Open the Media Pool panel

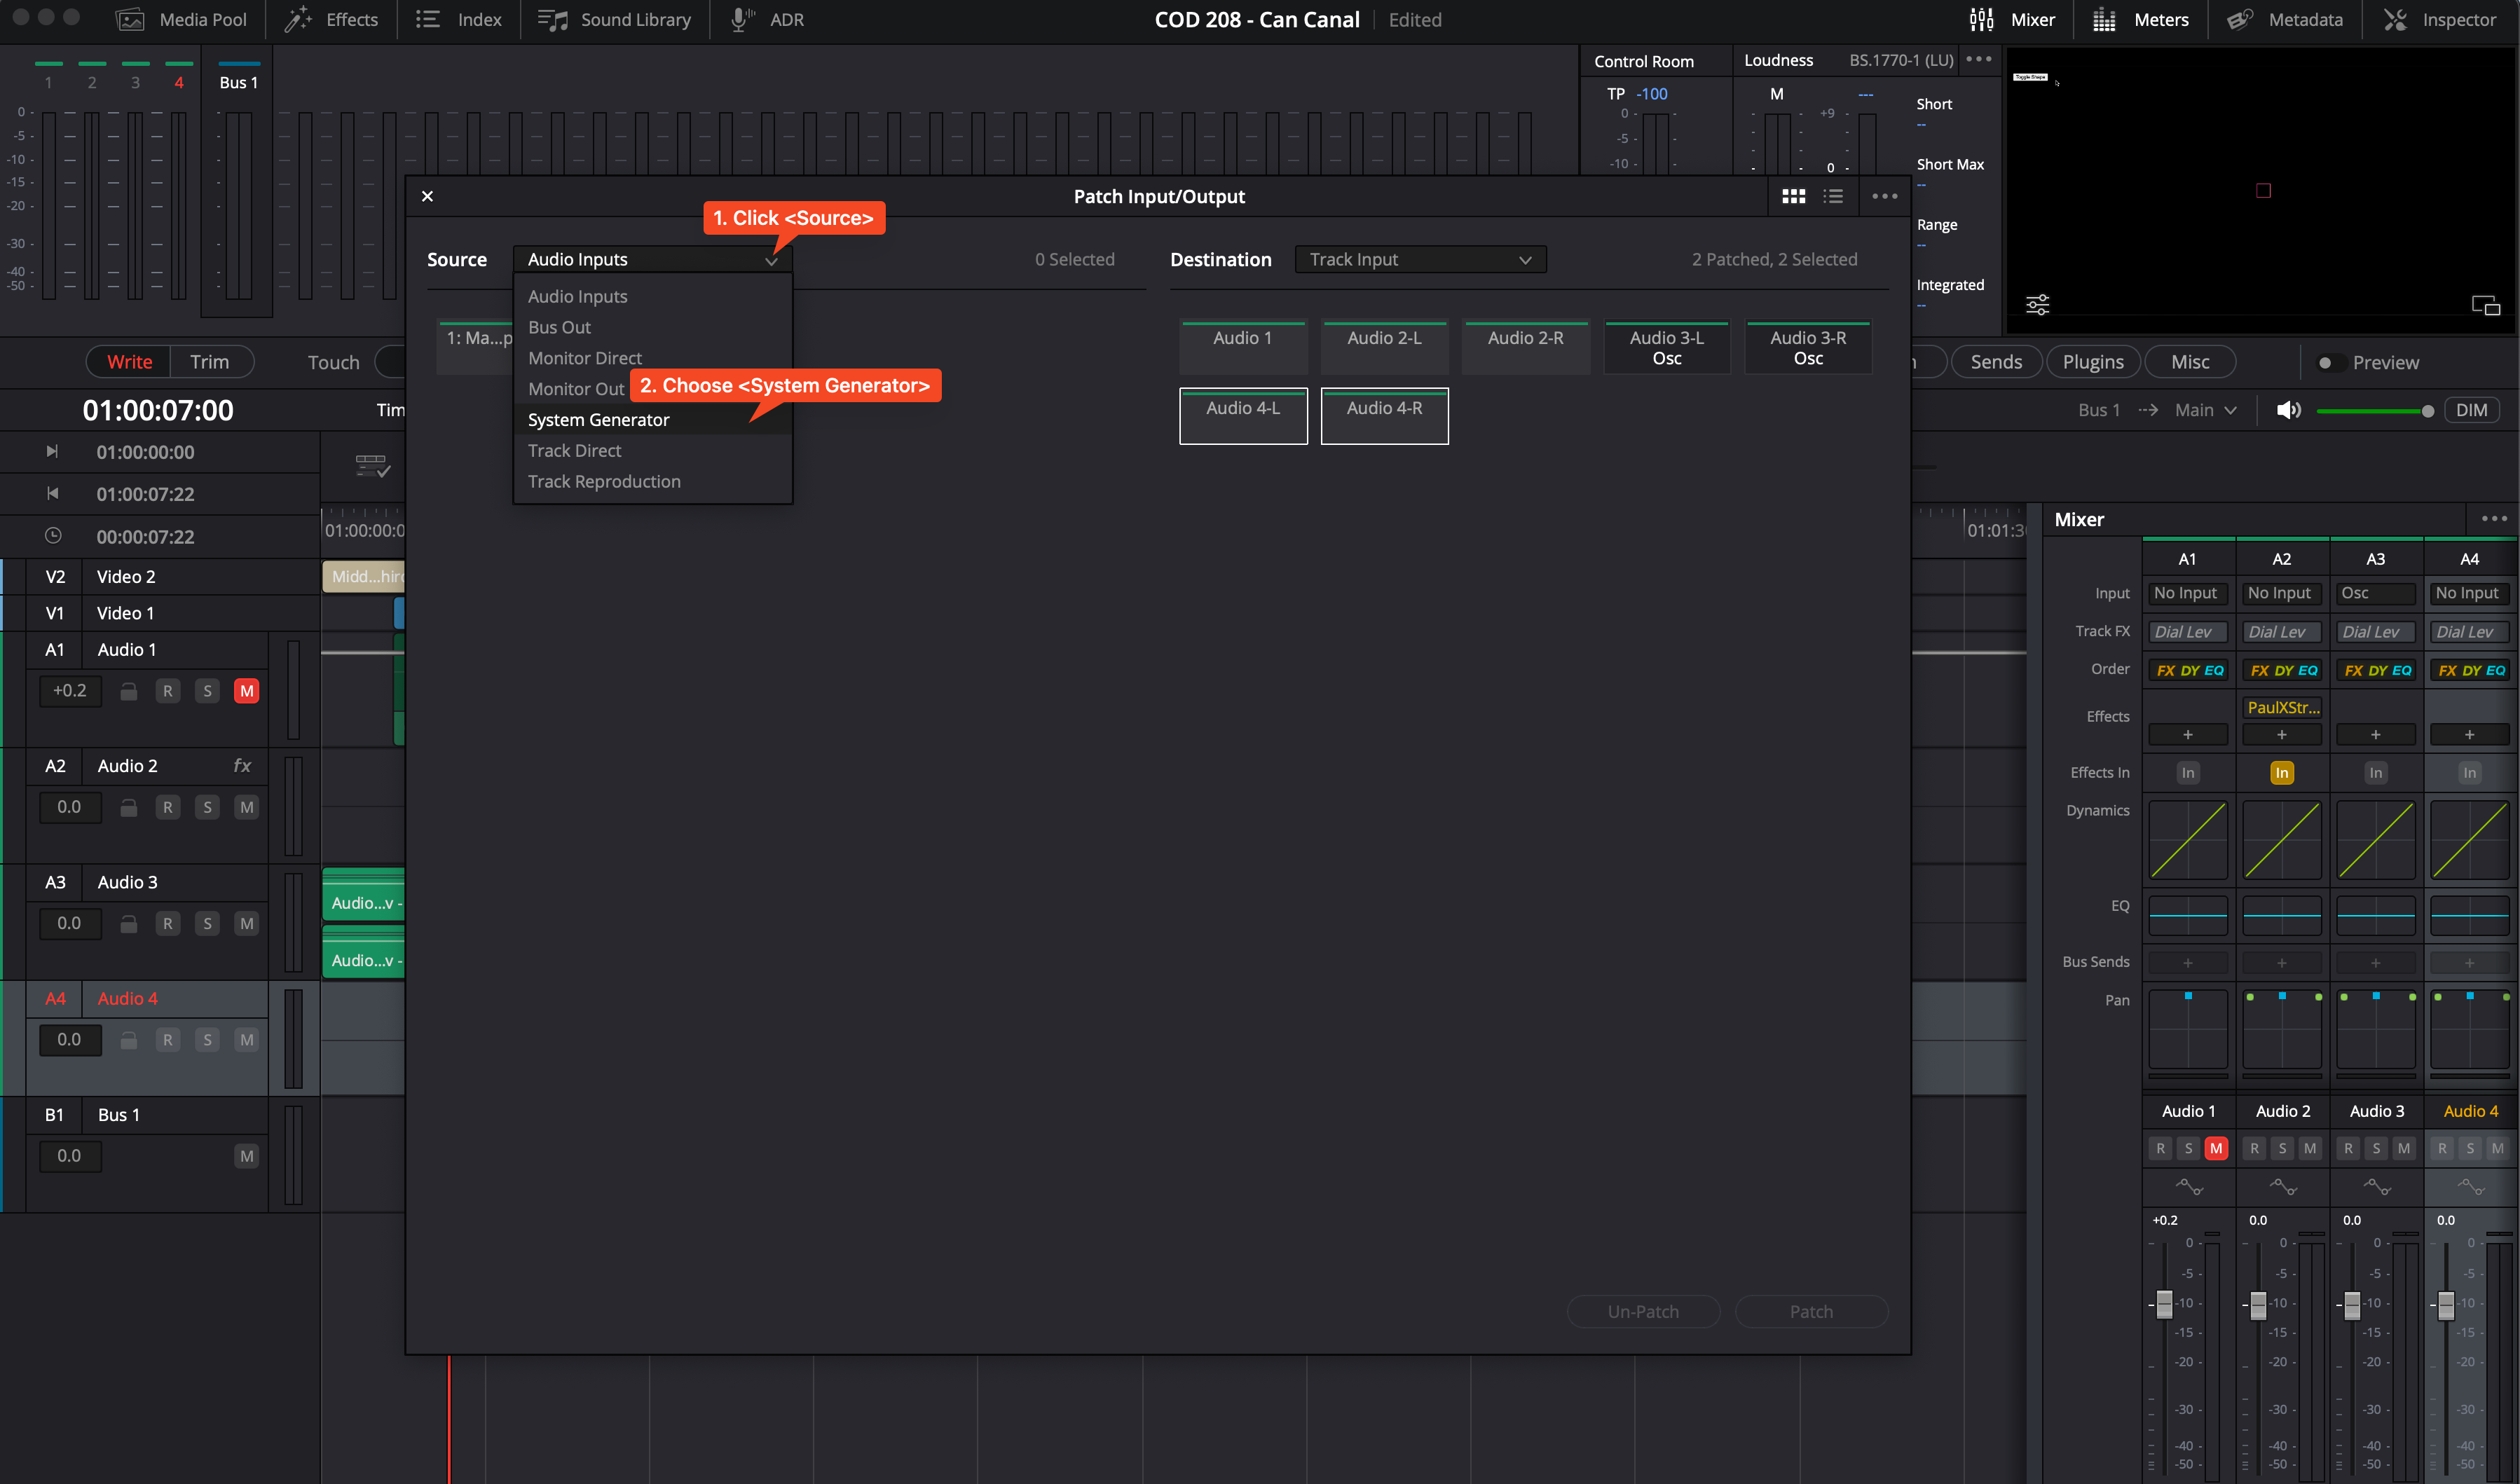click(x=182, y=19)
